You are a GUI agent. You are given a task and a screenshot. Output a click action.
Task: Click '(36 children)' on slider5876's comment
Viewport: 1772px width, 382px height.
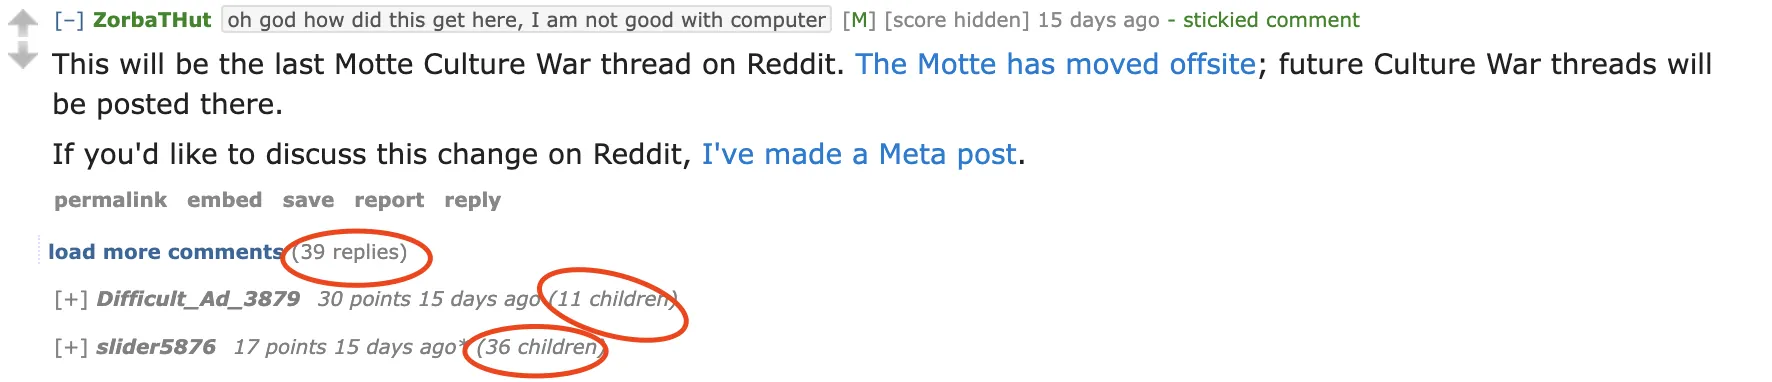click(x=540, y=347)
